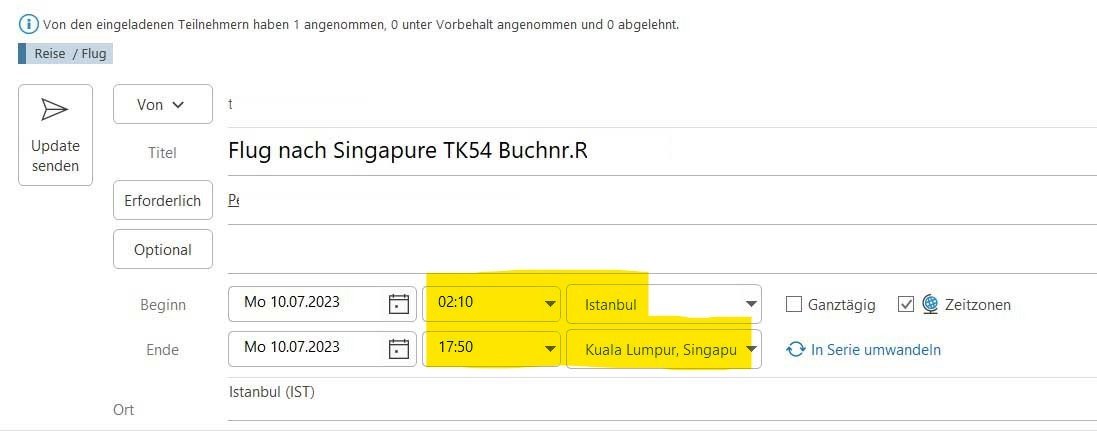Open the 02:10 start time dropdown
1097x431 pixels.
(550, 304)
